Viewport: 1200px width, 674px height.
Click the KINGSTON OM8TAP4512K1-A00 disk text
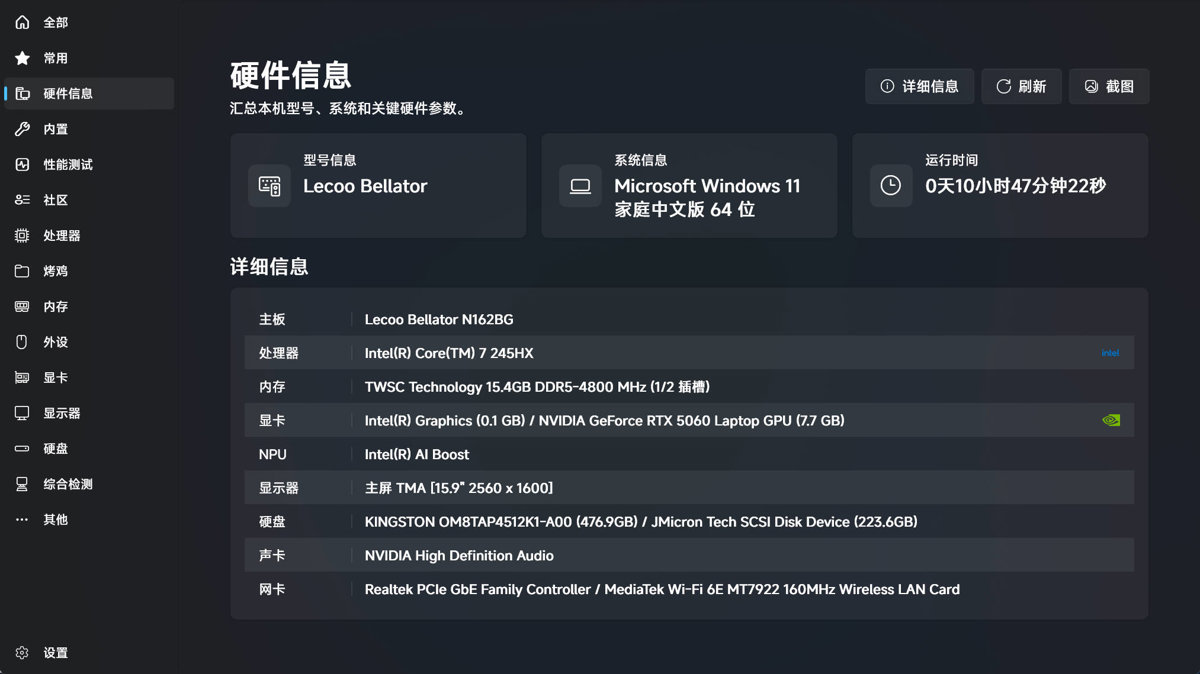[501, 522]
